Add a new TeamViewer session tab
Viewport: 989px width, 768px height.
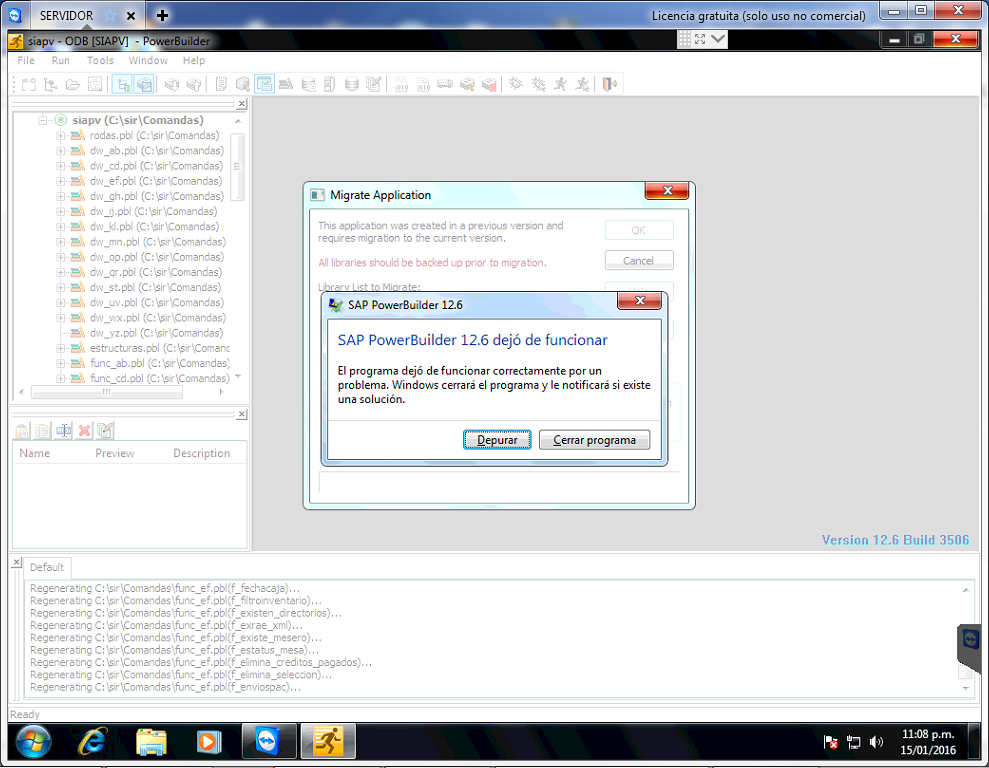click(162, 15)
